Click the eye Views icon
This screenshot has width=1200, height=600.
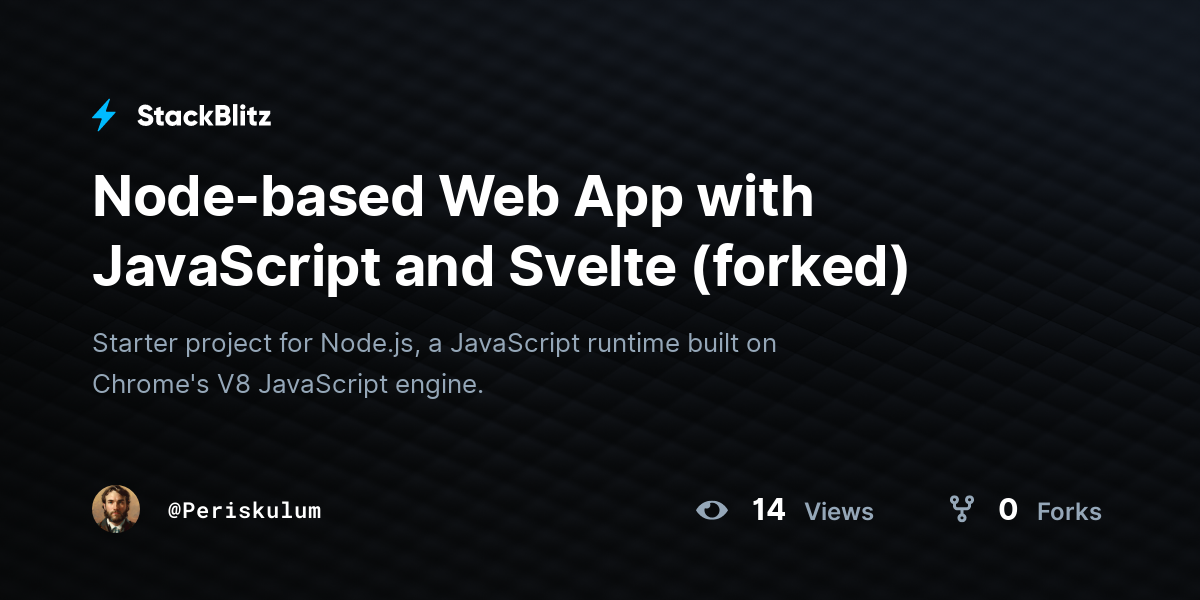tap(712, 510)
